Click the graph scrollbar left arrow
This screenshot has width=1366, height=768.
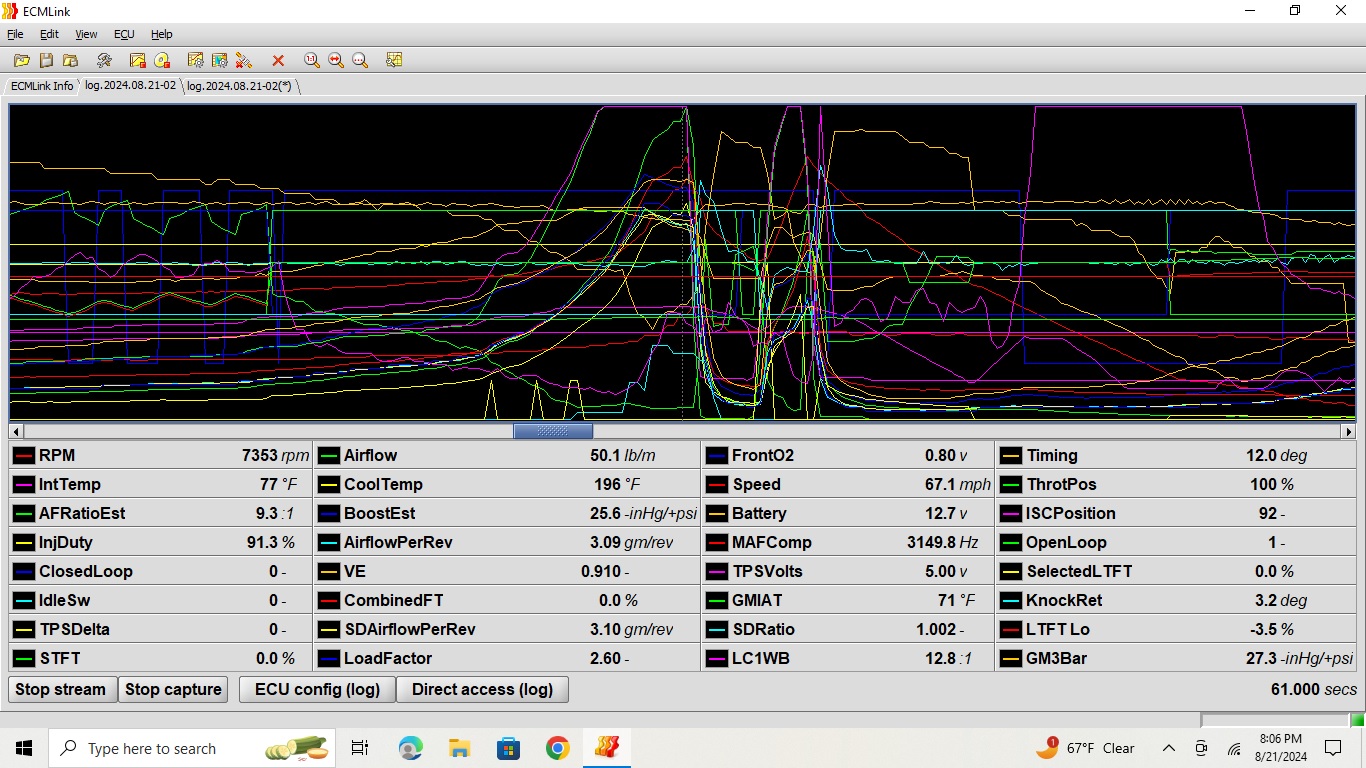pos(17,431)
